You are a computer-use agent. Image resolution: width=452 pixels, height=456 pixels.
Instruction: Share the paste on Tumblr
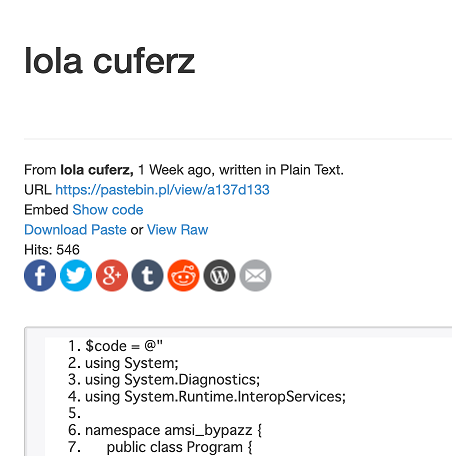click(x=148, y=275)
